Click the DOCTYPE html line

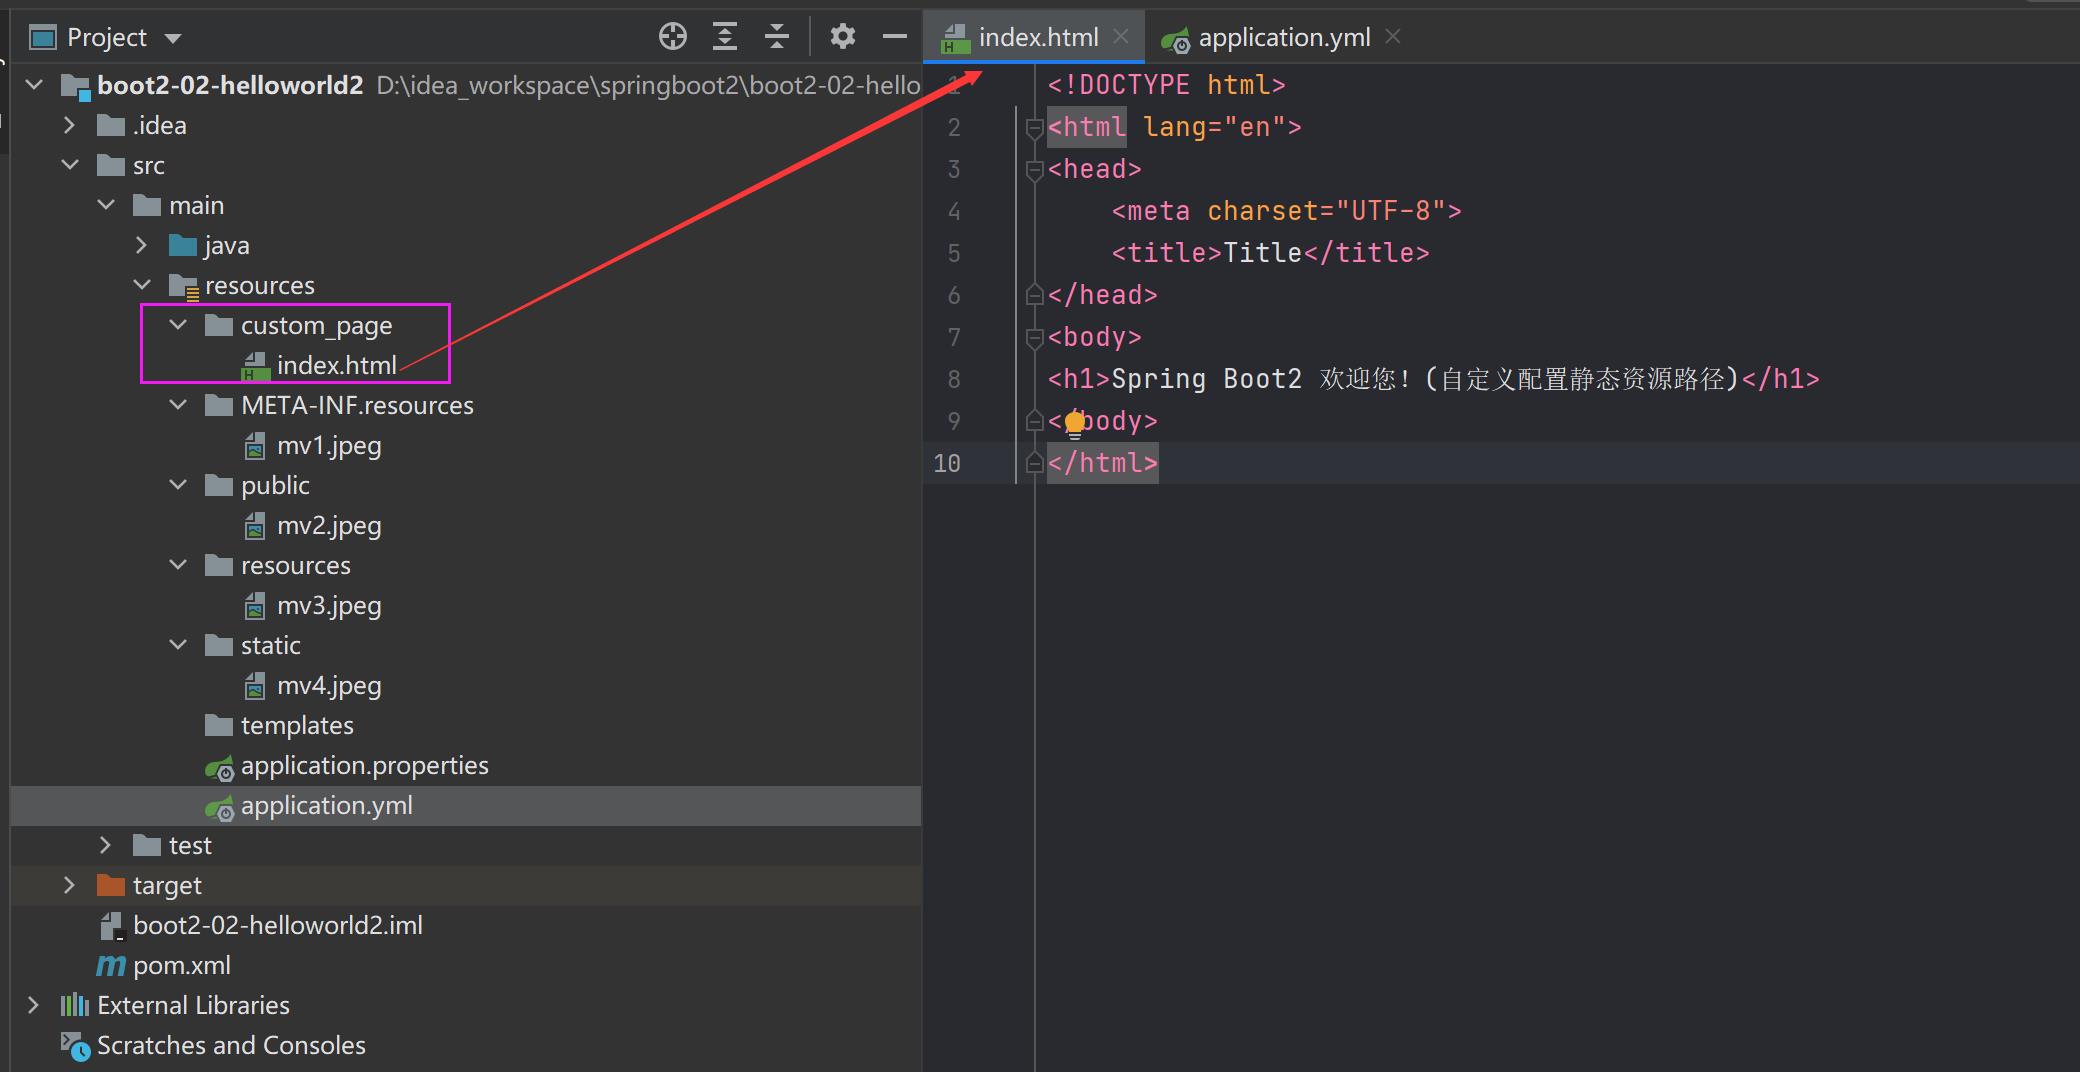coord(1166,85)
